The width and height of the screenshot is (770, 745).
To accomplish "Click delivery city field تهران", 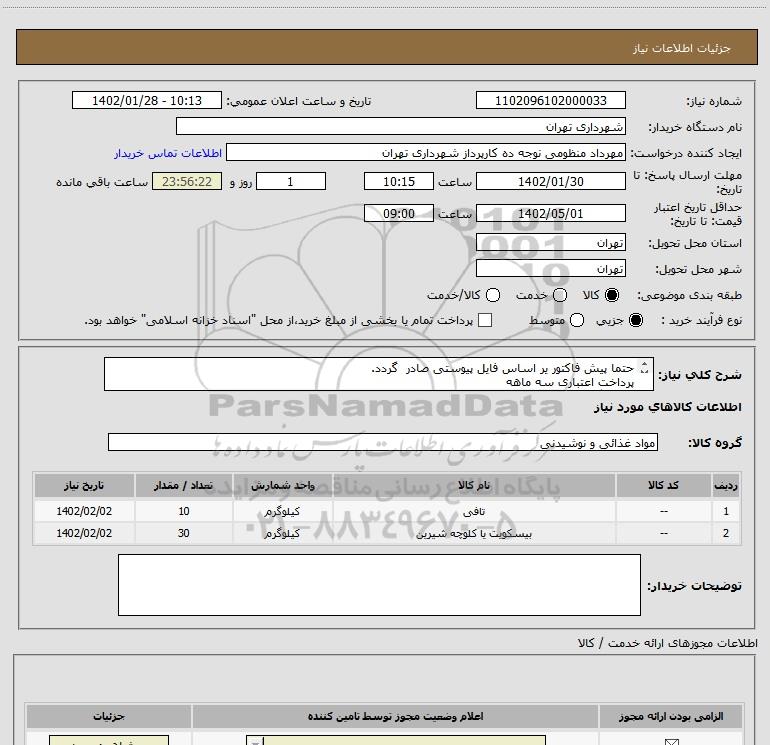I will pos(550,268).
